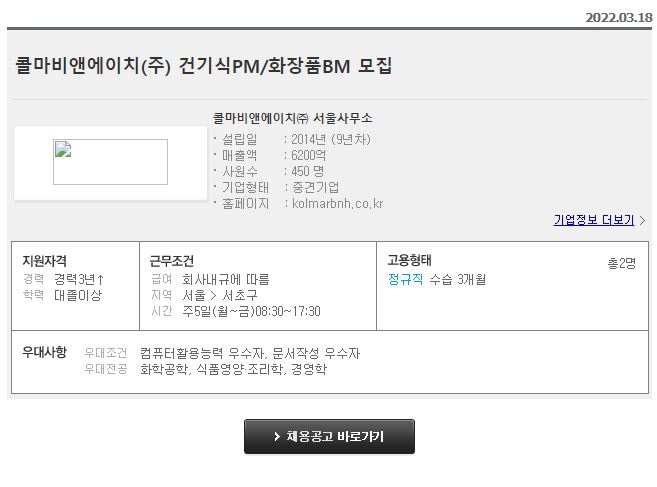Screen dimensions: 657x487
Task: Click the date 2022.03.18
Action: pyautogui.click(x=619, y=18)
